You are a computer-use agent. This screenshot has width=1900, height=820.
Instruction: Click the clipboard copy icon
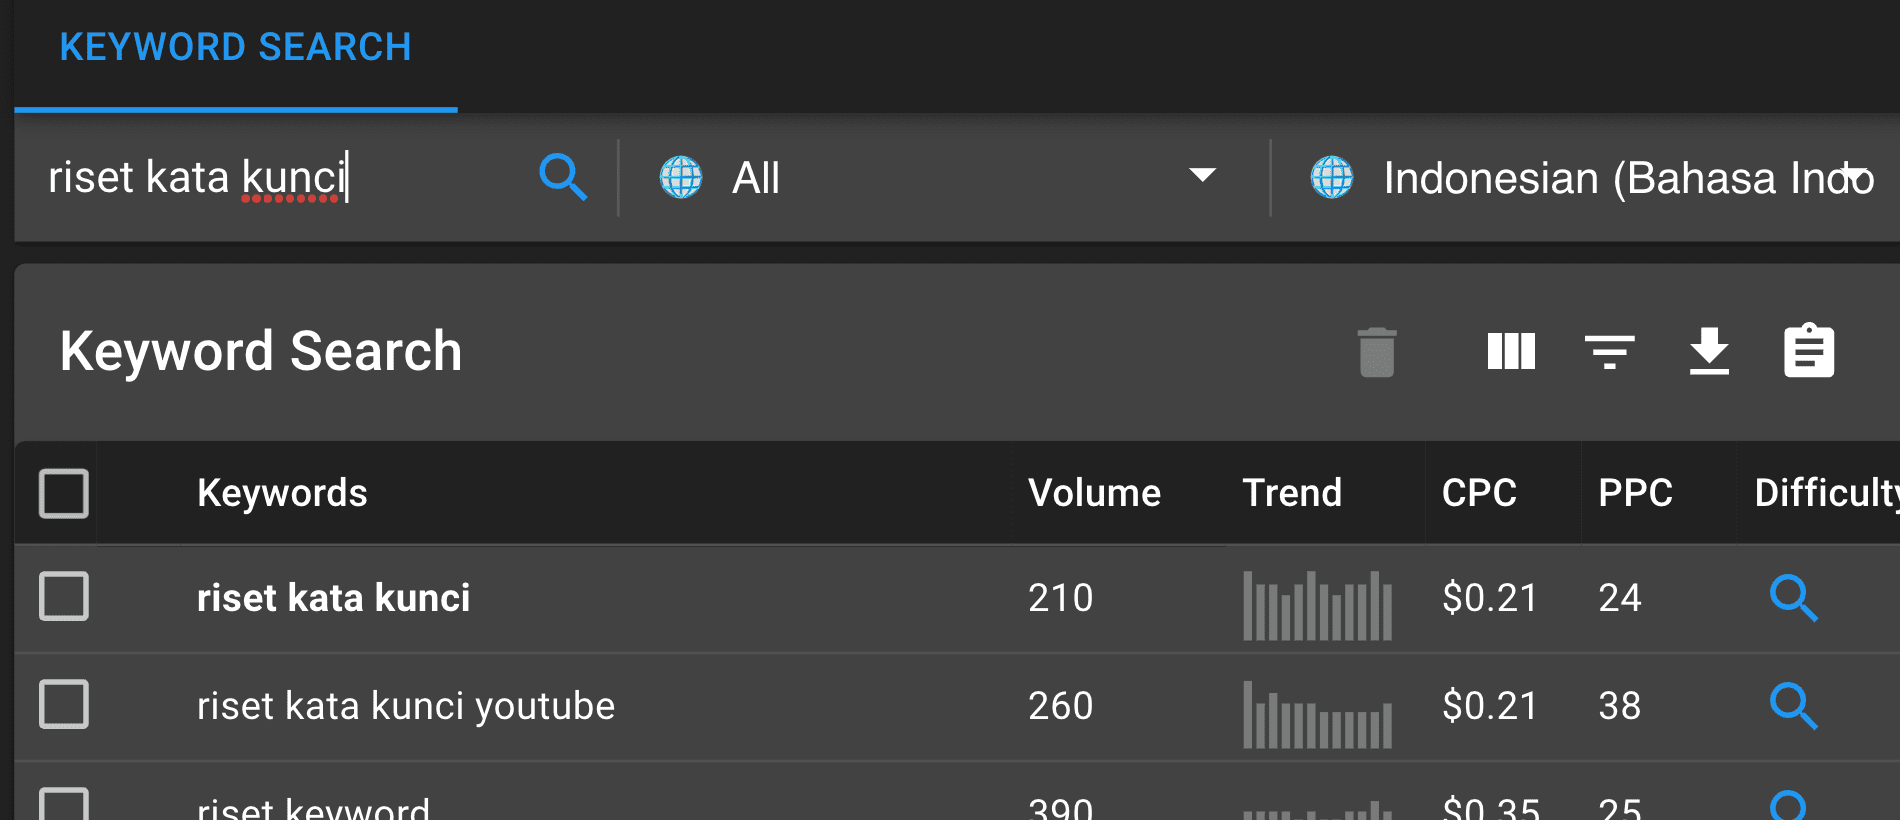point(1808,352)
